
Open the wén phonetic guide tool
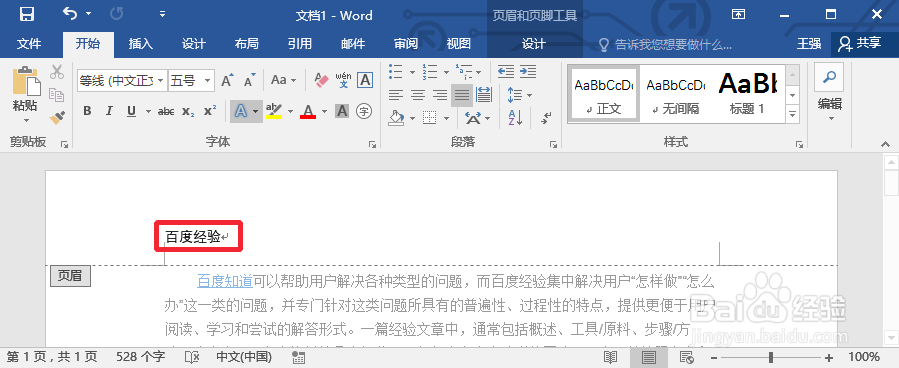(x=343, y=80)
